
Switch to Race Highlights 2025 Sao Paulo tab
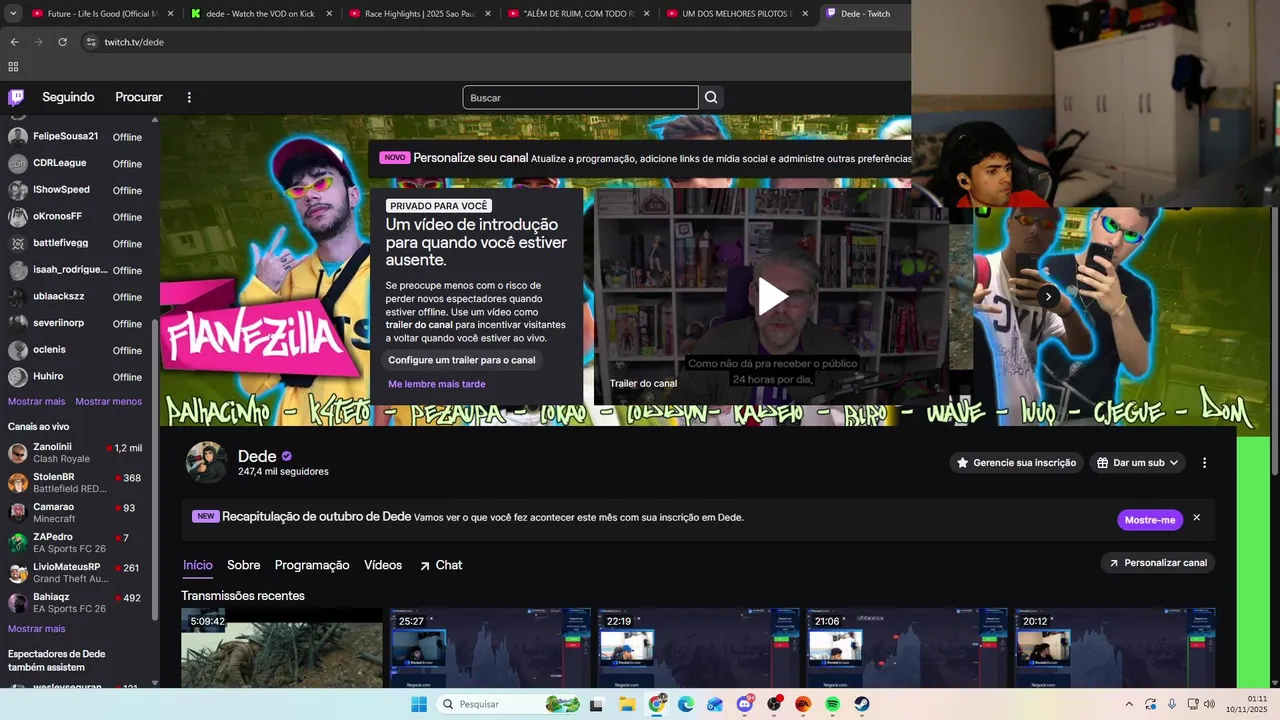tap(420, 14)
